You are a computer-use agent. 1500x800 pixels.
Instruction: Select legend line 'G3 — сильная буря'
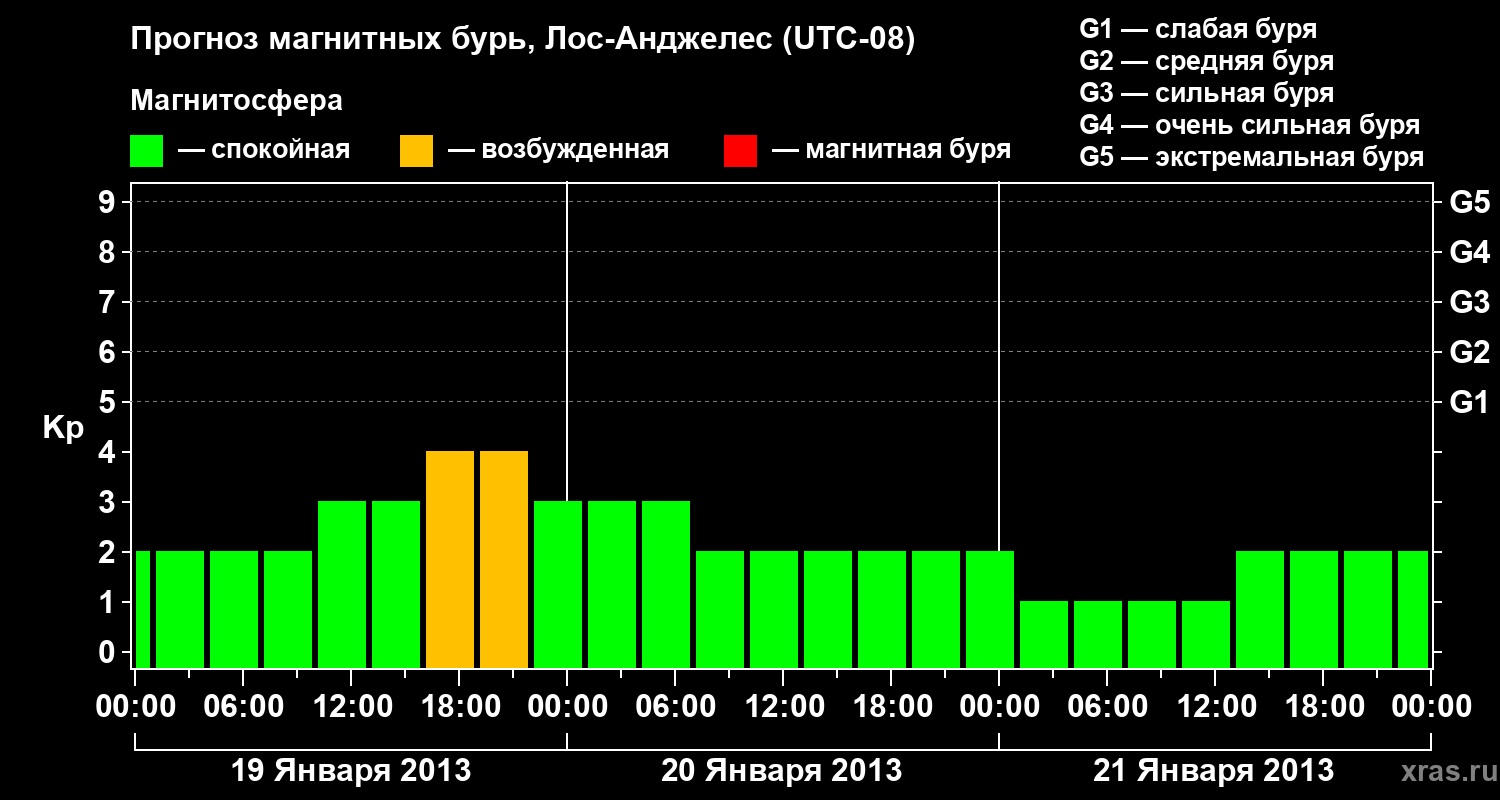1207,93
